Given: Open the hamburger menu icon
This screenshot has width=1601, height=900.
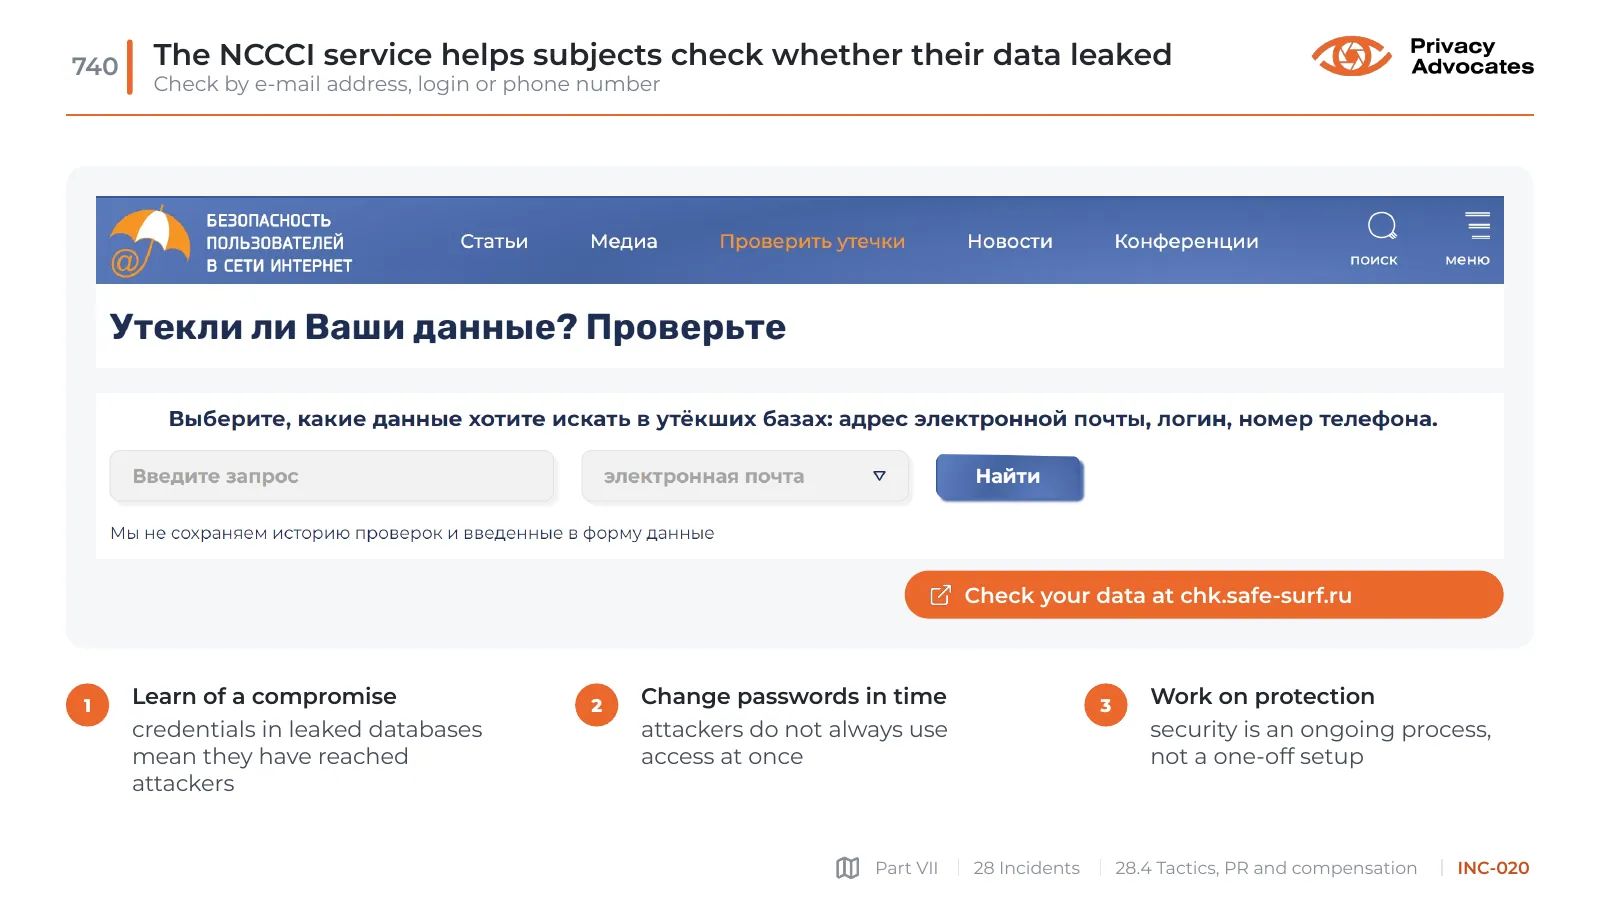Looking at the screenshot, I should pyautogui.click(x=1477, y=225).
